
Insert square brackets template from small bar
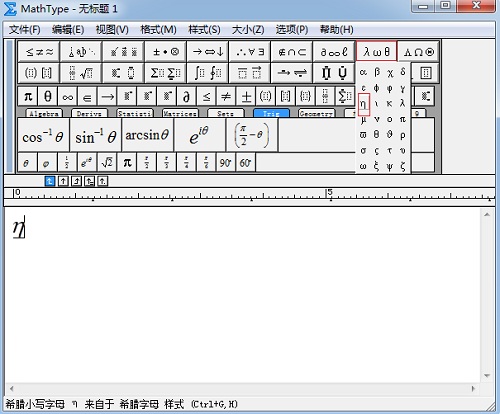[x=286, y=97]
